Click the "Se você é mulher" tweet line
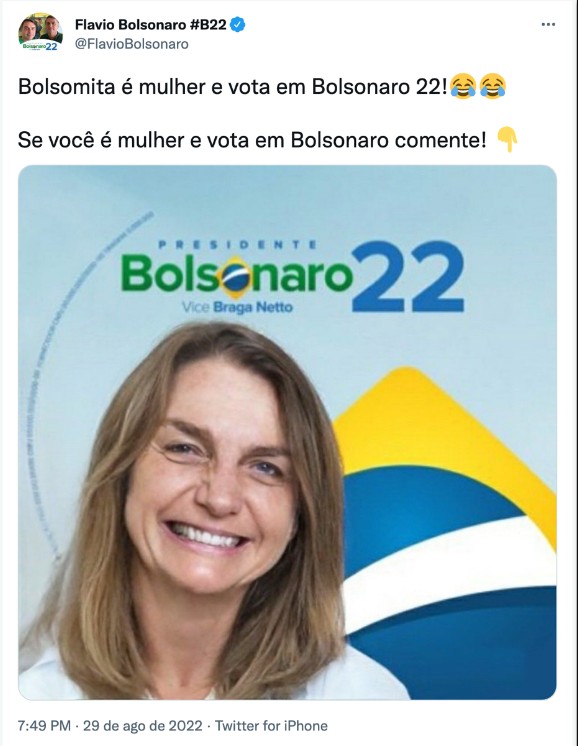The height and width of the screenshot is (746, 578). (x=252, y=140)
